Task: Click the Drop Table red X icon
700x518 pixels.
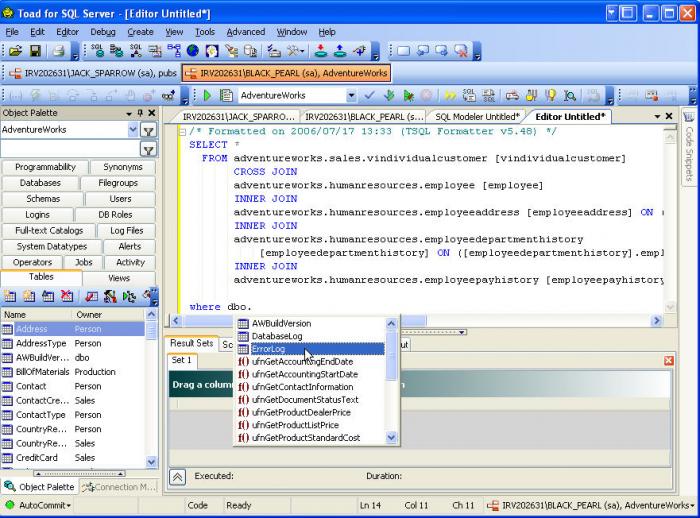Action: 67,297
